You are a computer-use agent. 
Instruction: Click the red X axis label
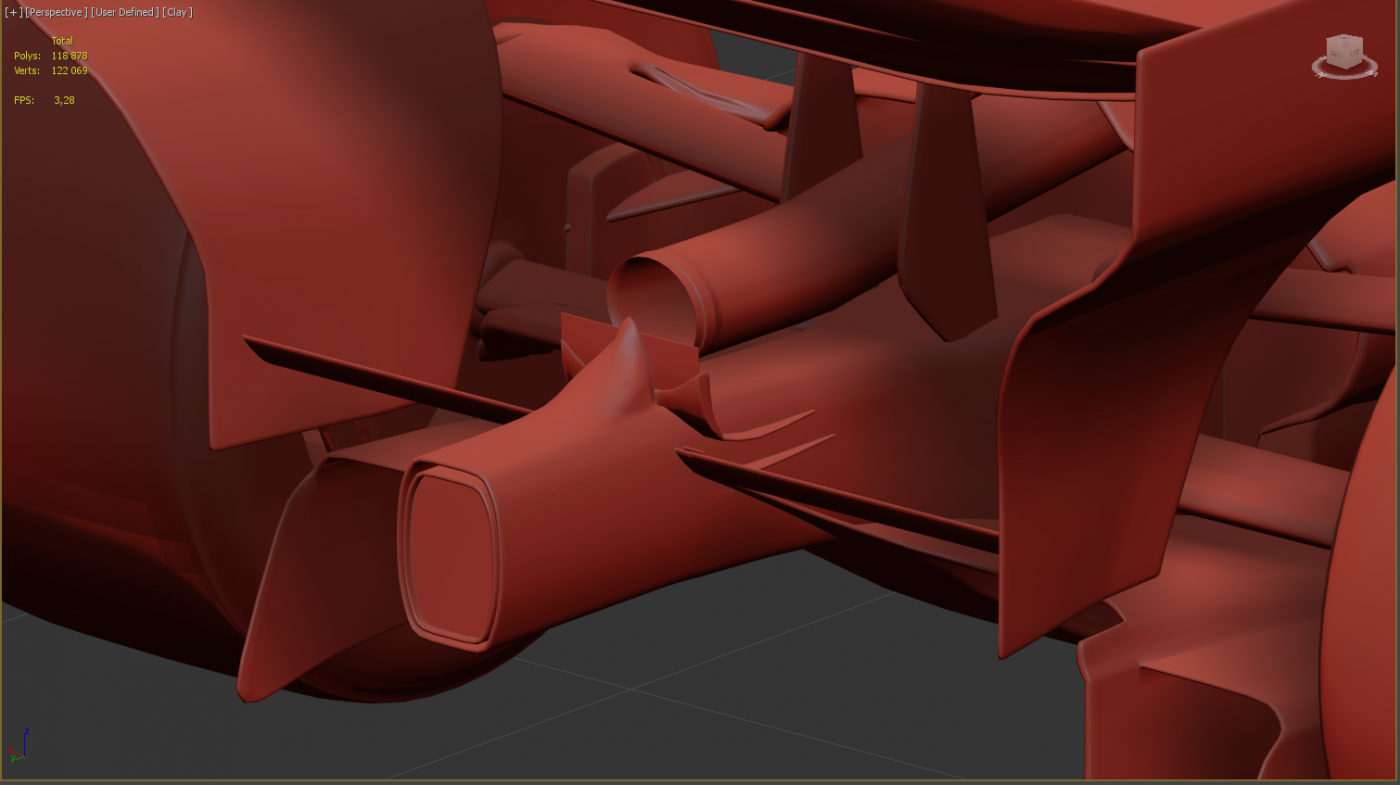coord(9,750)
